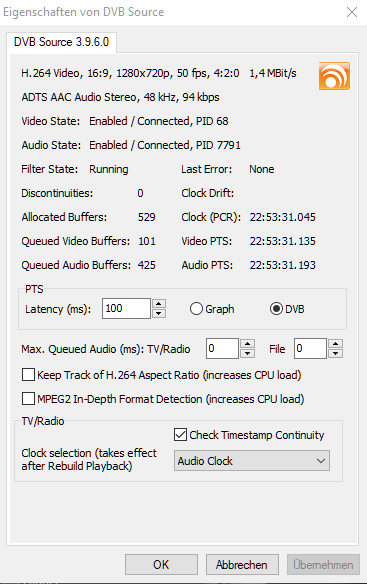Switch to DVB Source 3.9.6.0 tab

pyautogui.click(x=61, y=42)
